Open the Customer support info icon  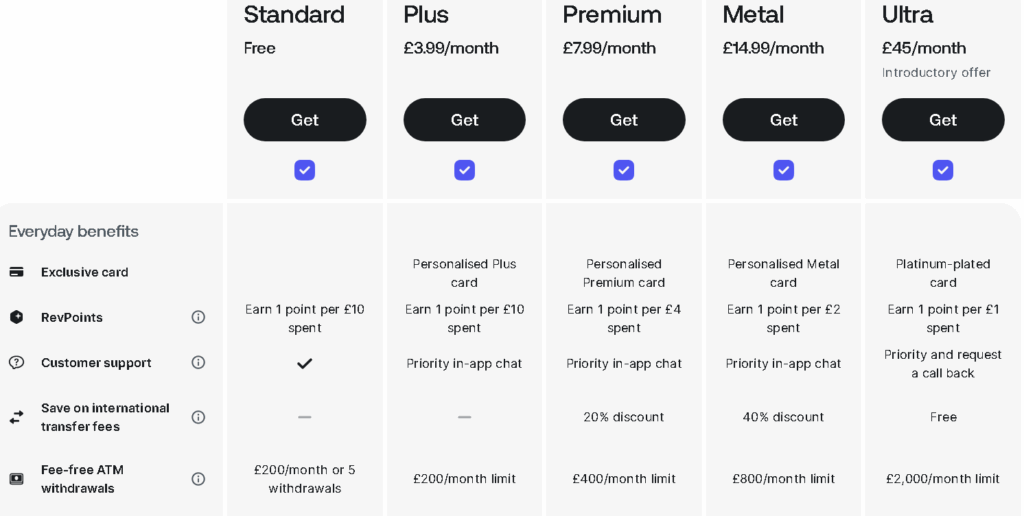[x=198, y=363]
